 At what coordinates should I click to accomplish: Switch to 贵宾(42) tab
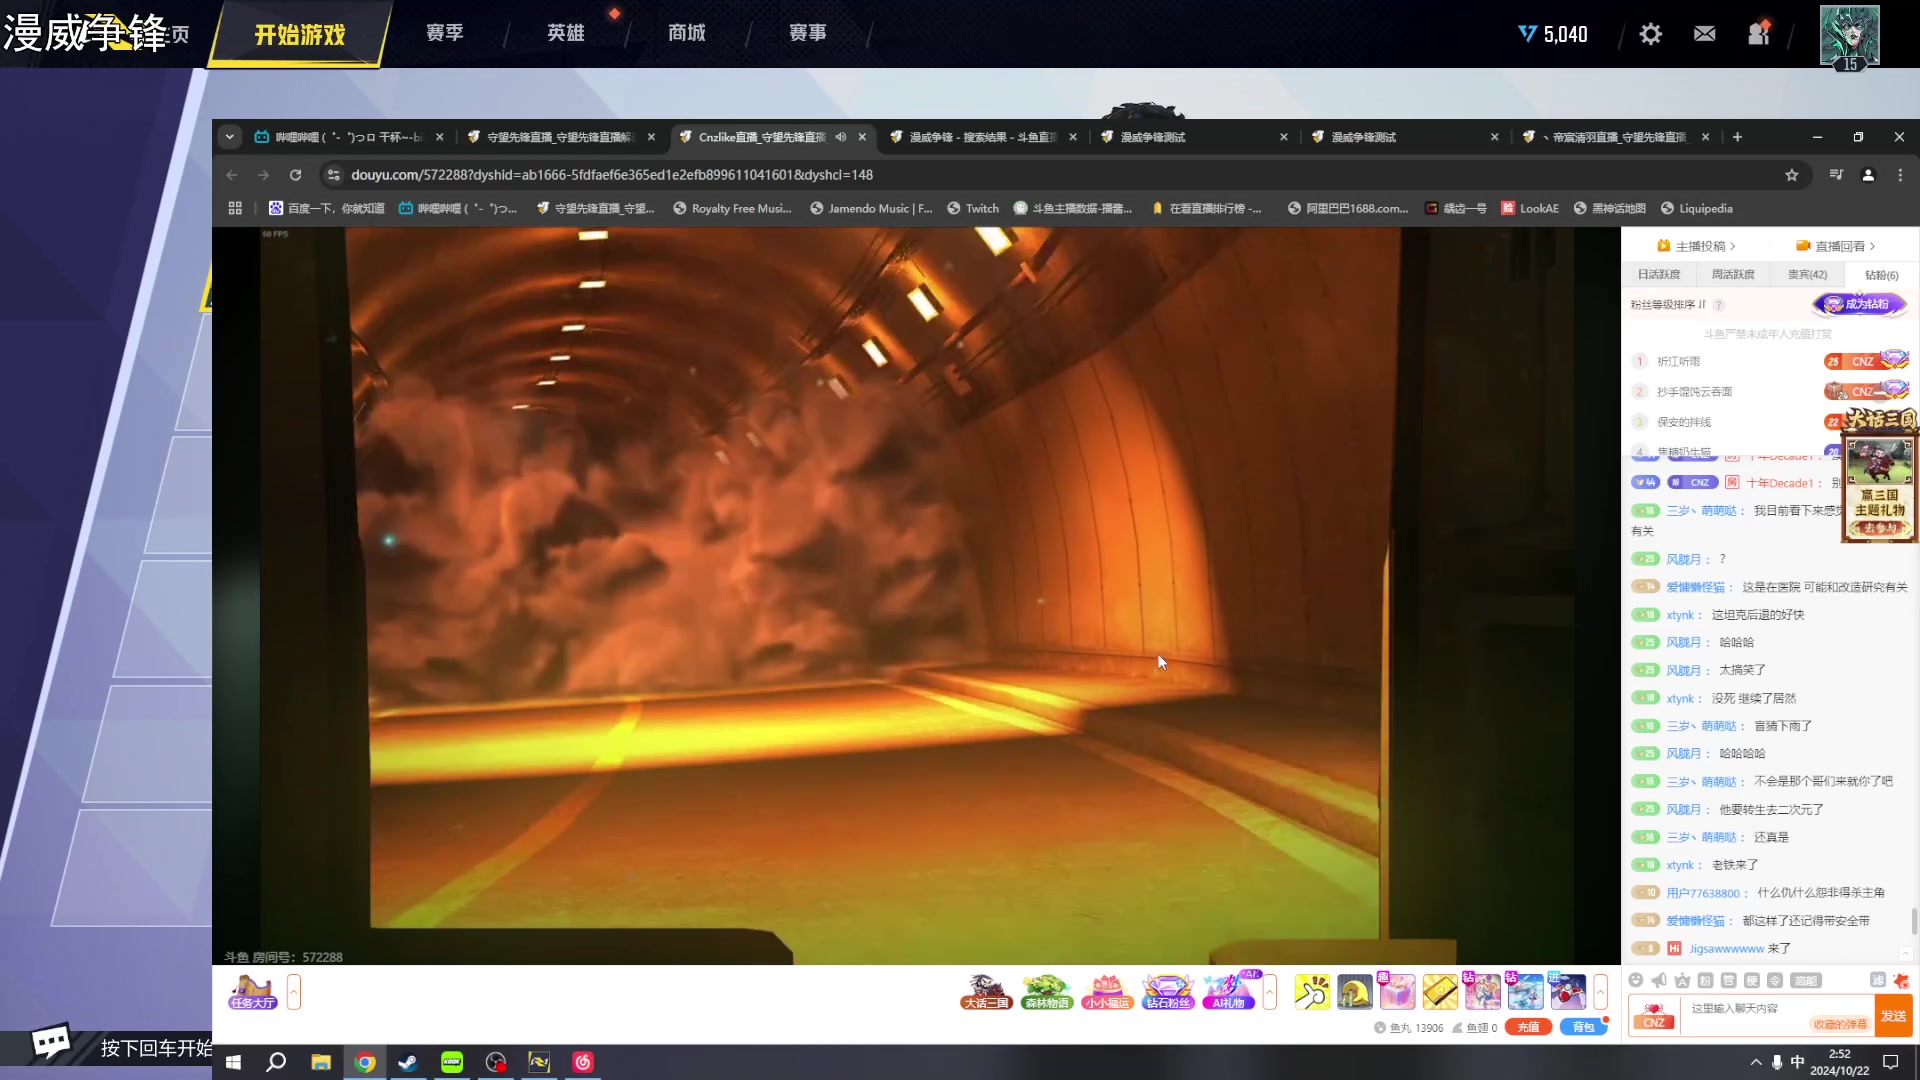coord(1807,274)
